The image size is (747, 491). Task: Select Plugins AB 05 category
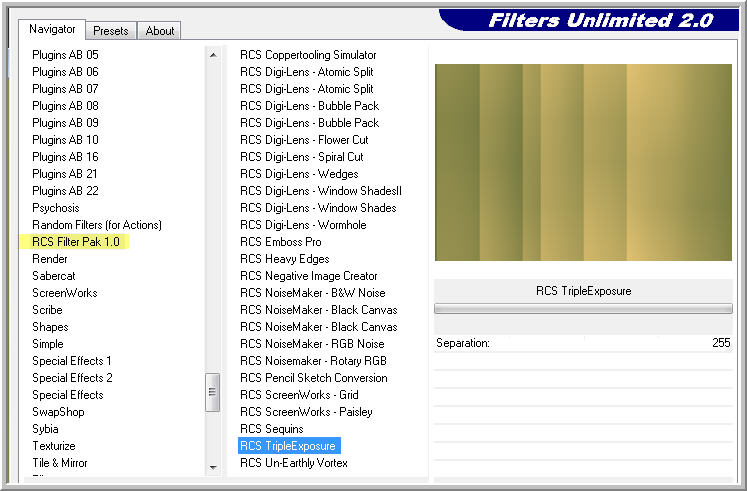[65, 55]
